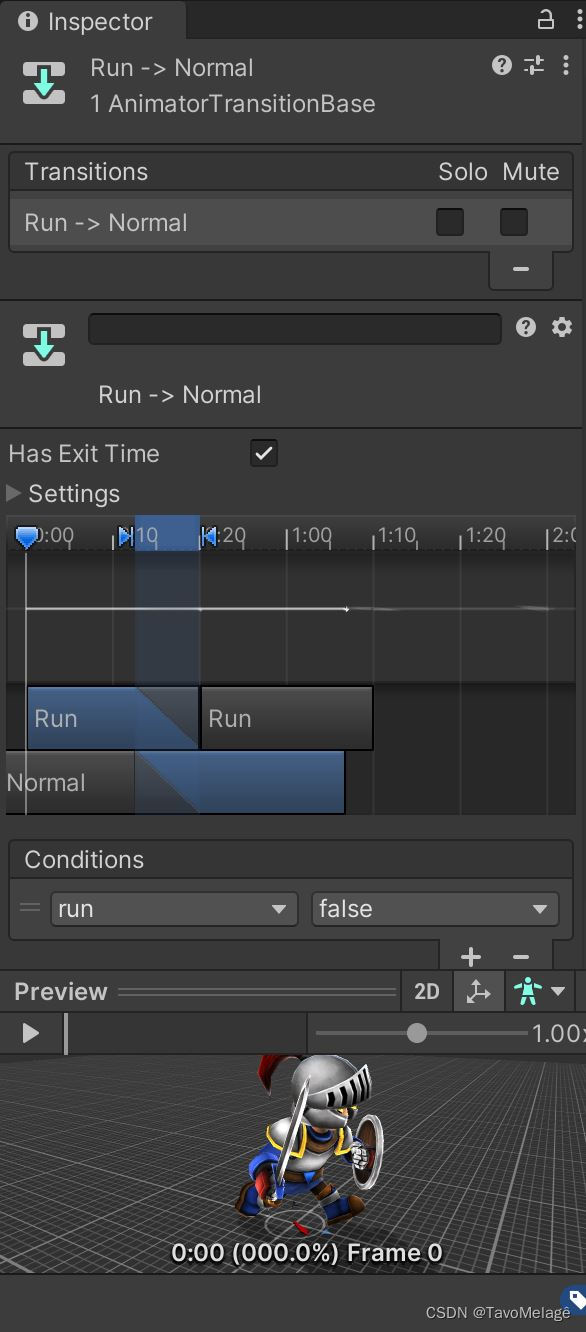
Task: Click the help icon next to the name field
Action: coord(526,328)
